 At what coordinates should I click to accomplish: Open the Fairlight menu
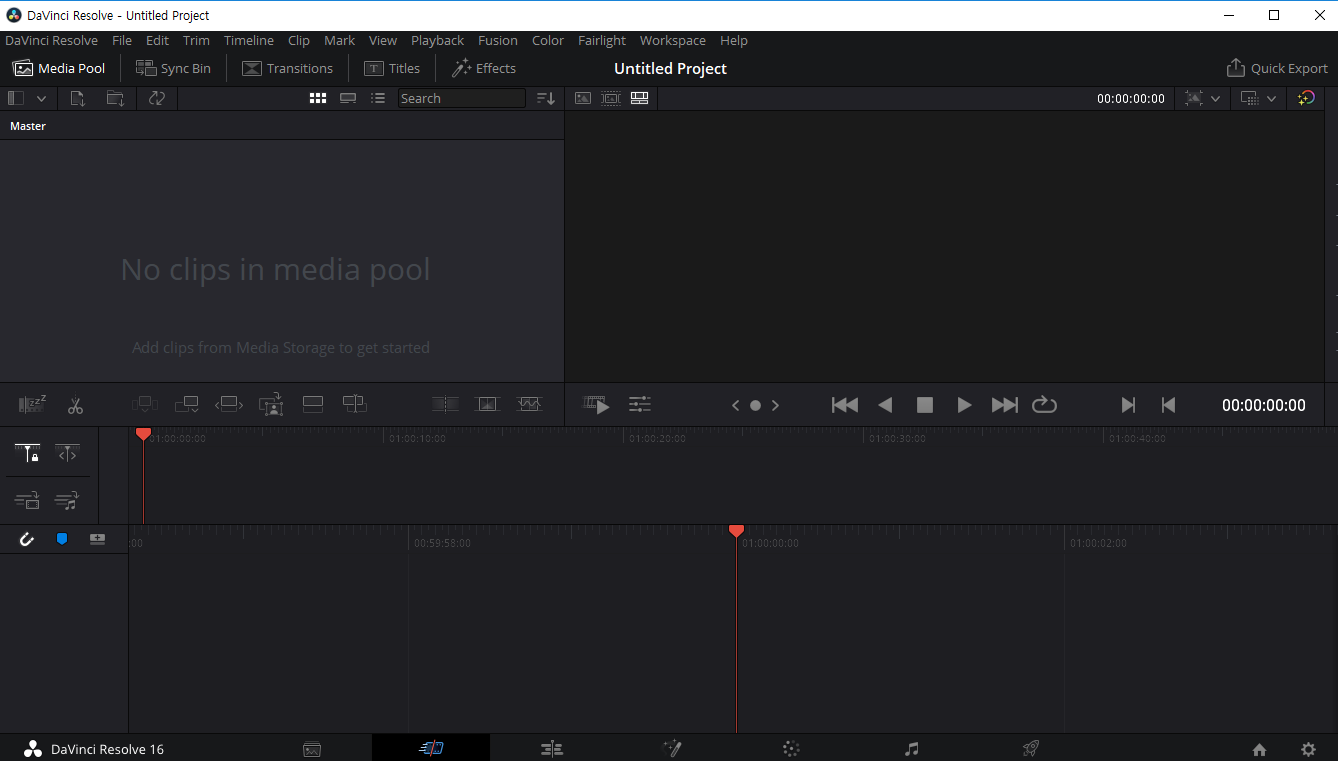coord(602,41)
